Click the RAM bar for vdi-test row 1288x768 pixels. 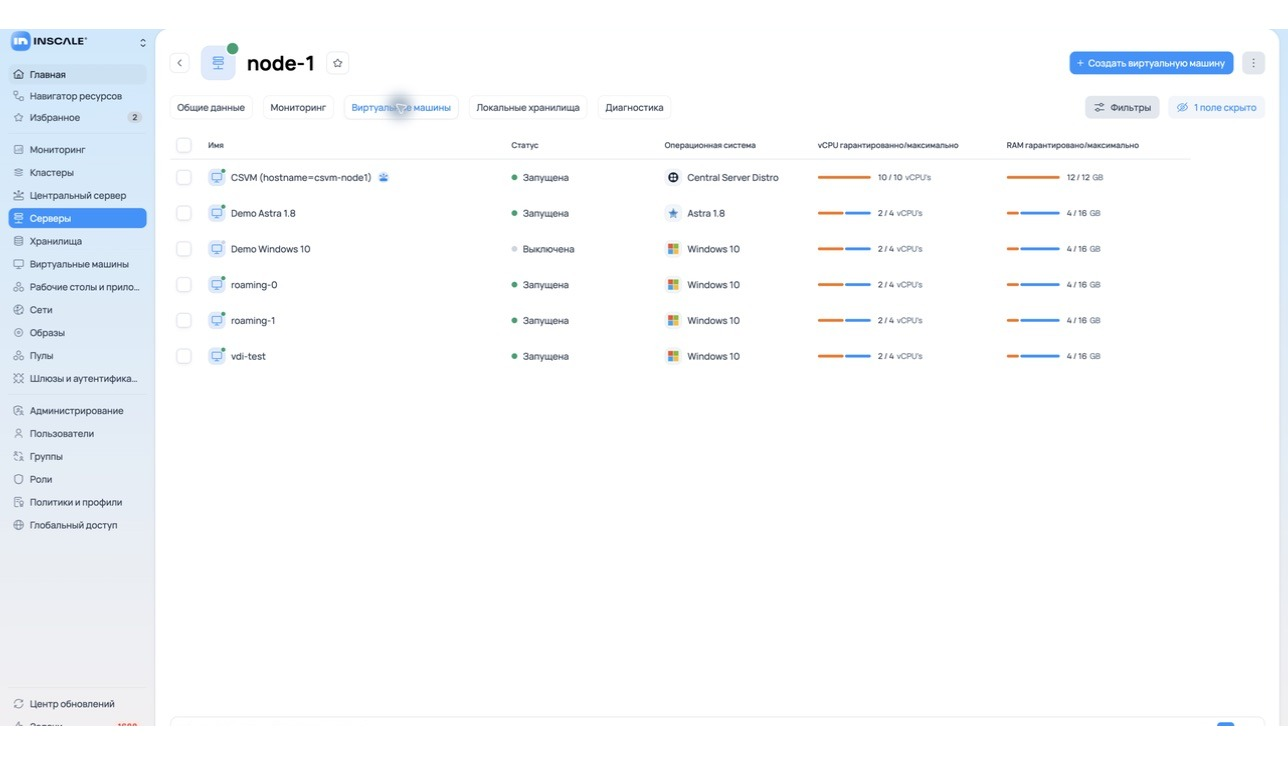click(1033, 356)
